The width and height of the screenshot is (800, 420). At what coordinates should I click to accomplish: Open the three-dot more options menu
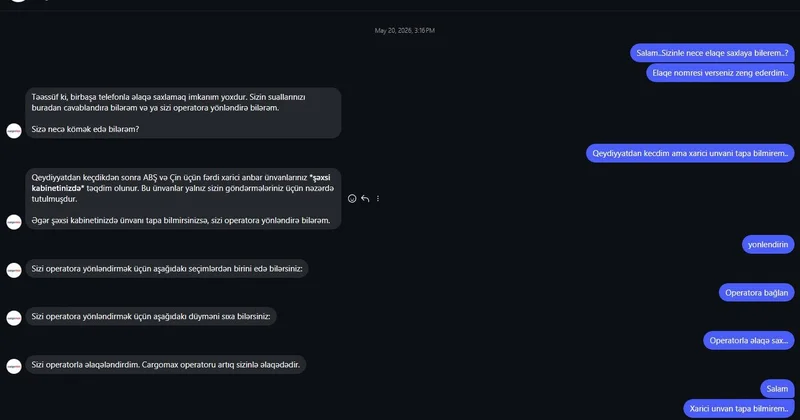pyautogui.click(x=378, y=199)
